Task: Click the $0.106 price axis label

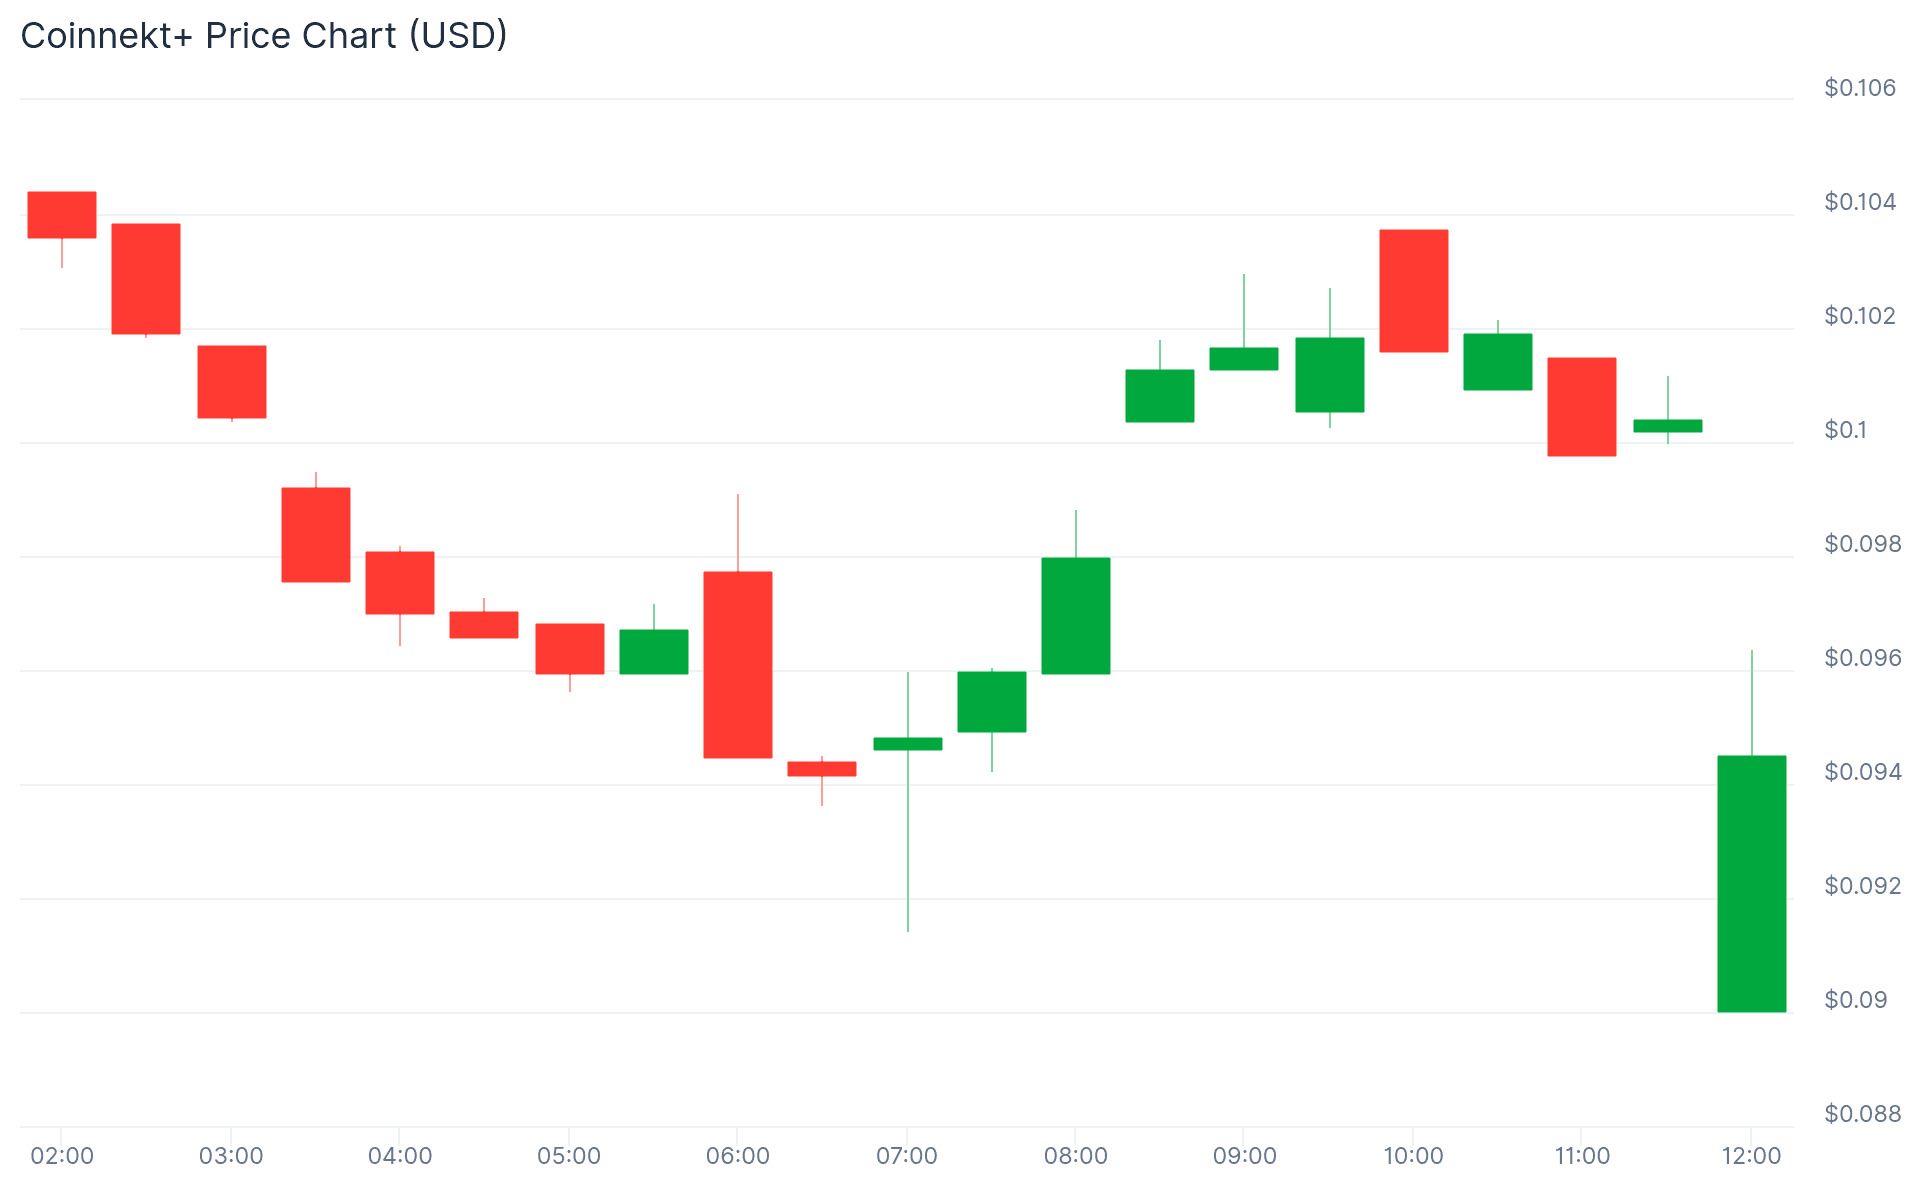Action: click(x=1860, y=88)
